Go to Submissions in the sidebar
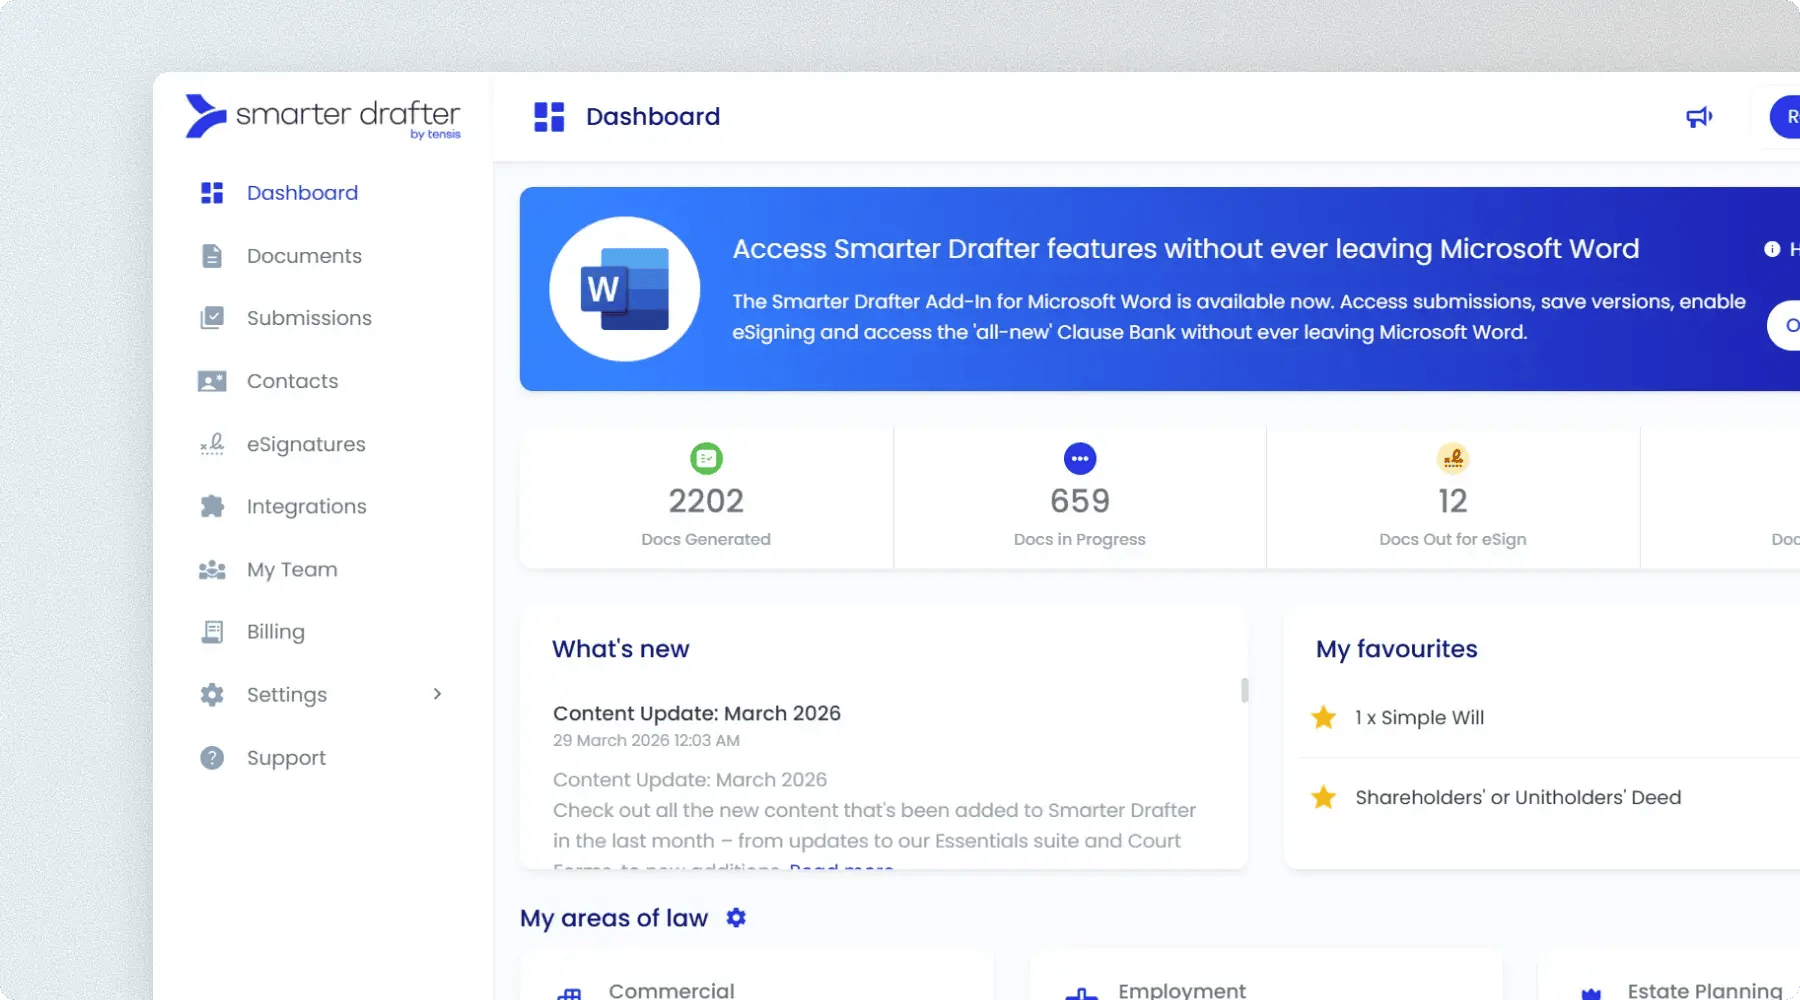Viewport: 1800px width, 1000px height. point(309,318)
